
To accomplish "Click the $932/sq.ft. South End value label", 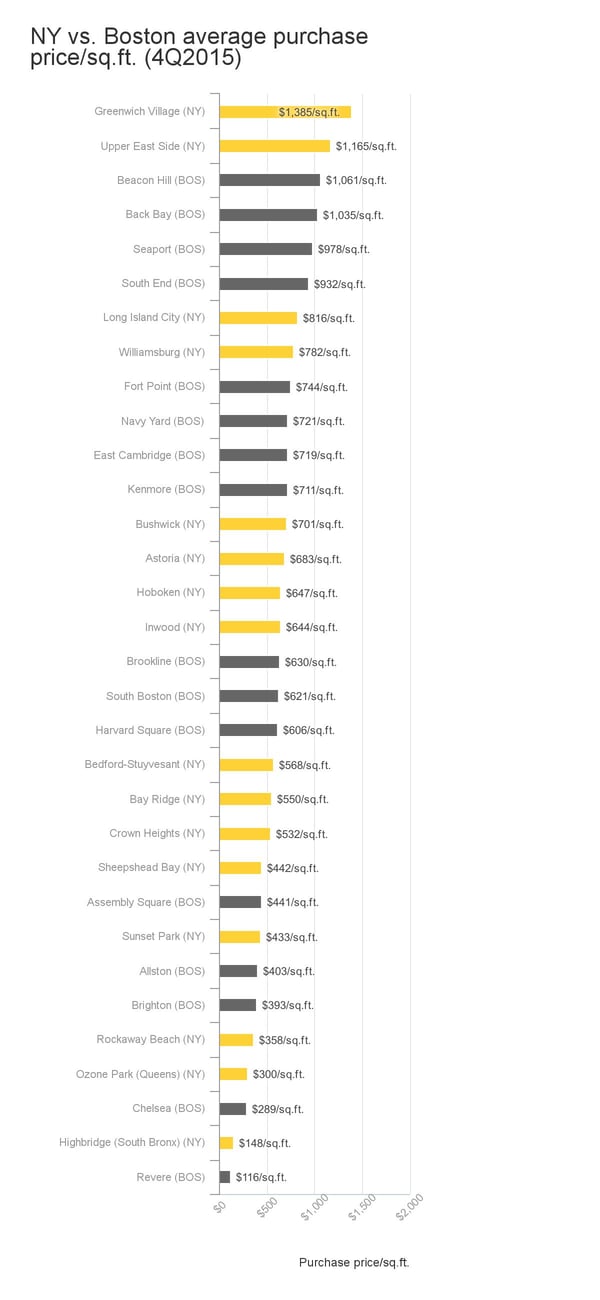I will coord(340,284).
